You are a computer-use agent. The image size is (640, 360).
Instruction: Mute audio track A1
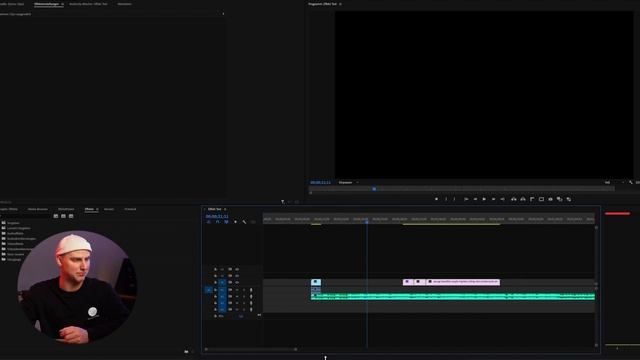coord(237,290)
